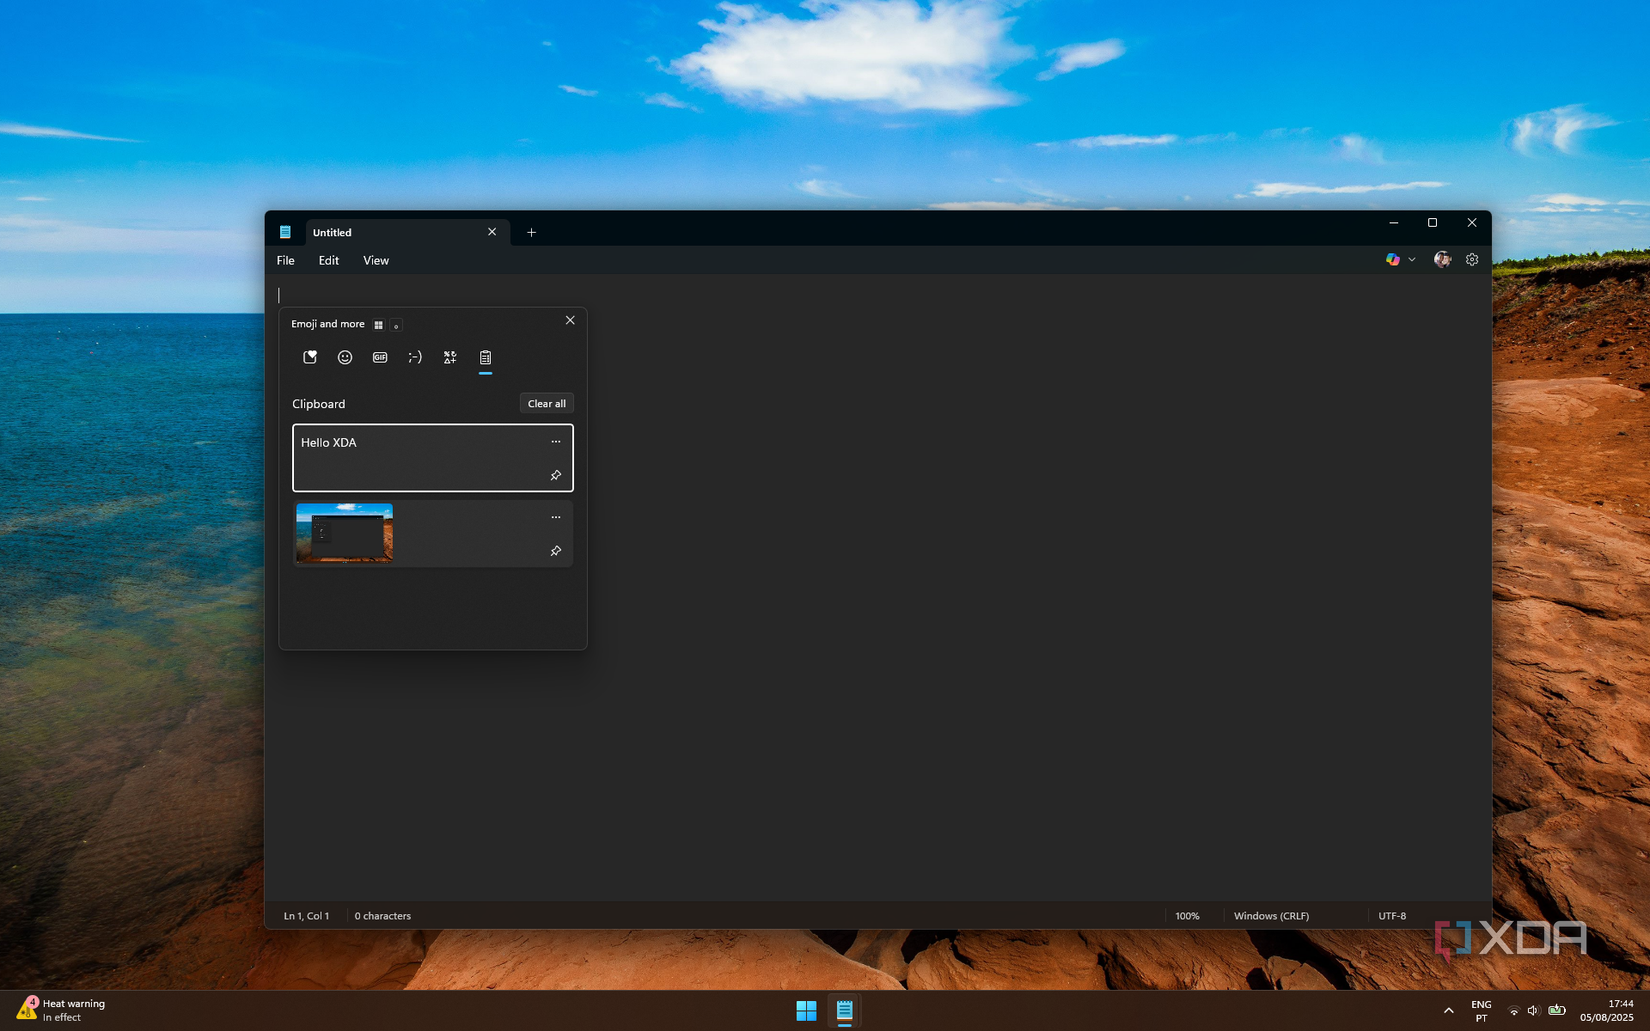The height and width of the screenshot is (1031, 1650).
Task: Open the symbols section of the picker
Action: pyautogui.click(x=449, y=357)
